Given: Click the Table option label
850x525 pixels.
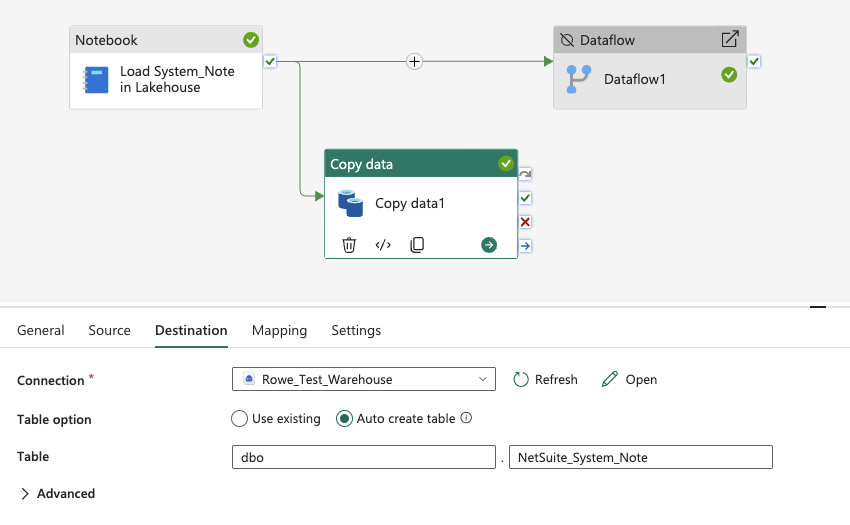Looking at the screenshot, I should tap(54, 420).
